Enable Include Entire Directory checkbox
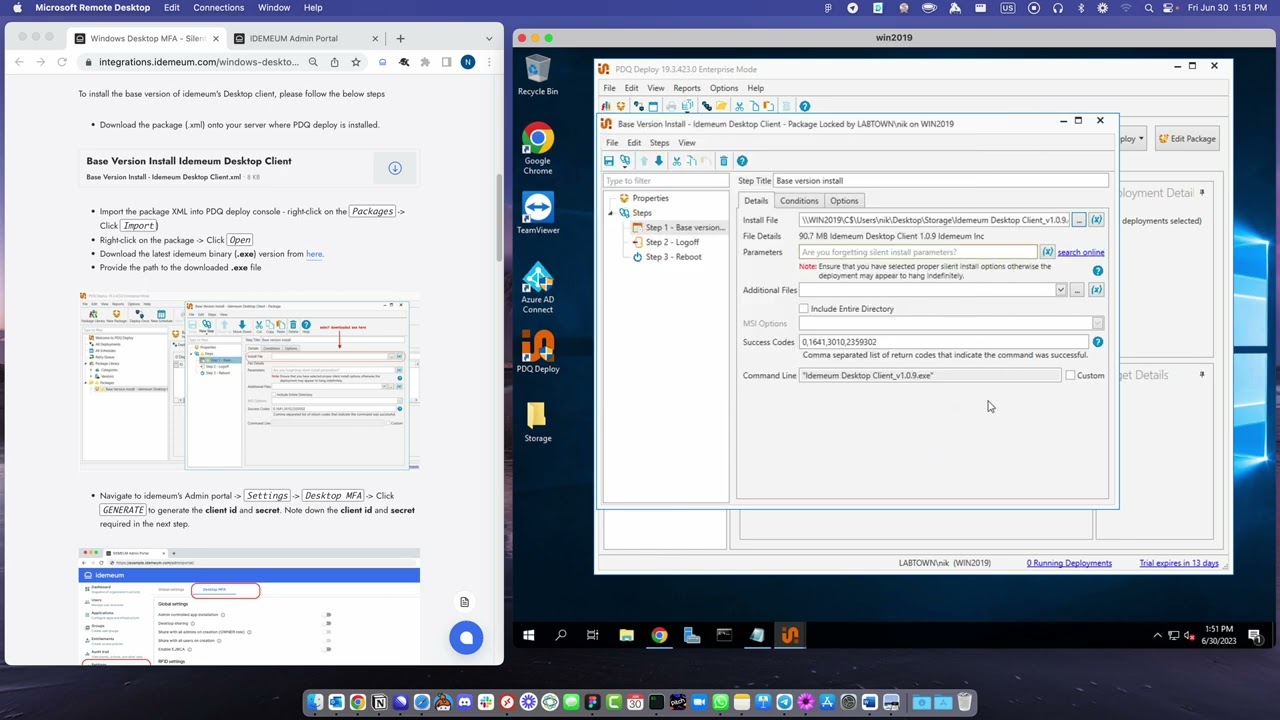 pyautogui.click(x=803, y=309)
